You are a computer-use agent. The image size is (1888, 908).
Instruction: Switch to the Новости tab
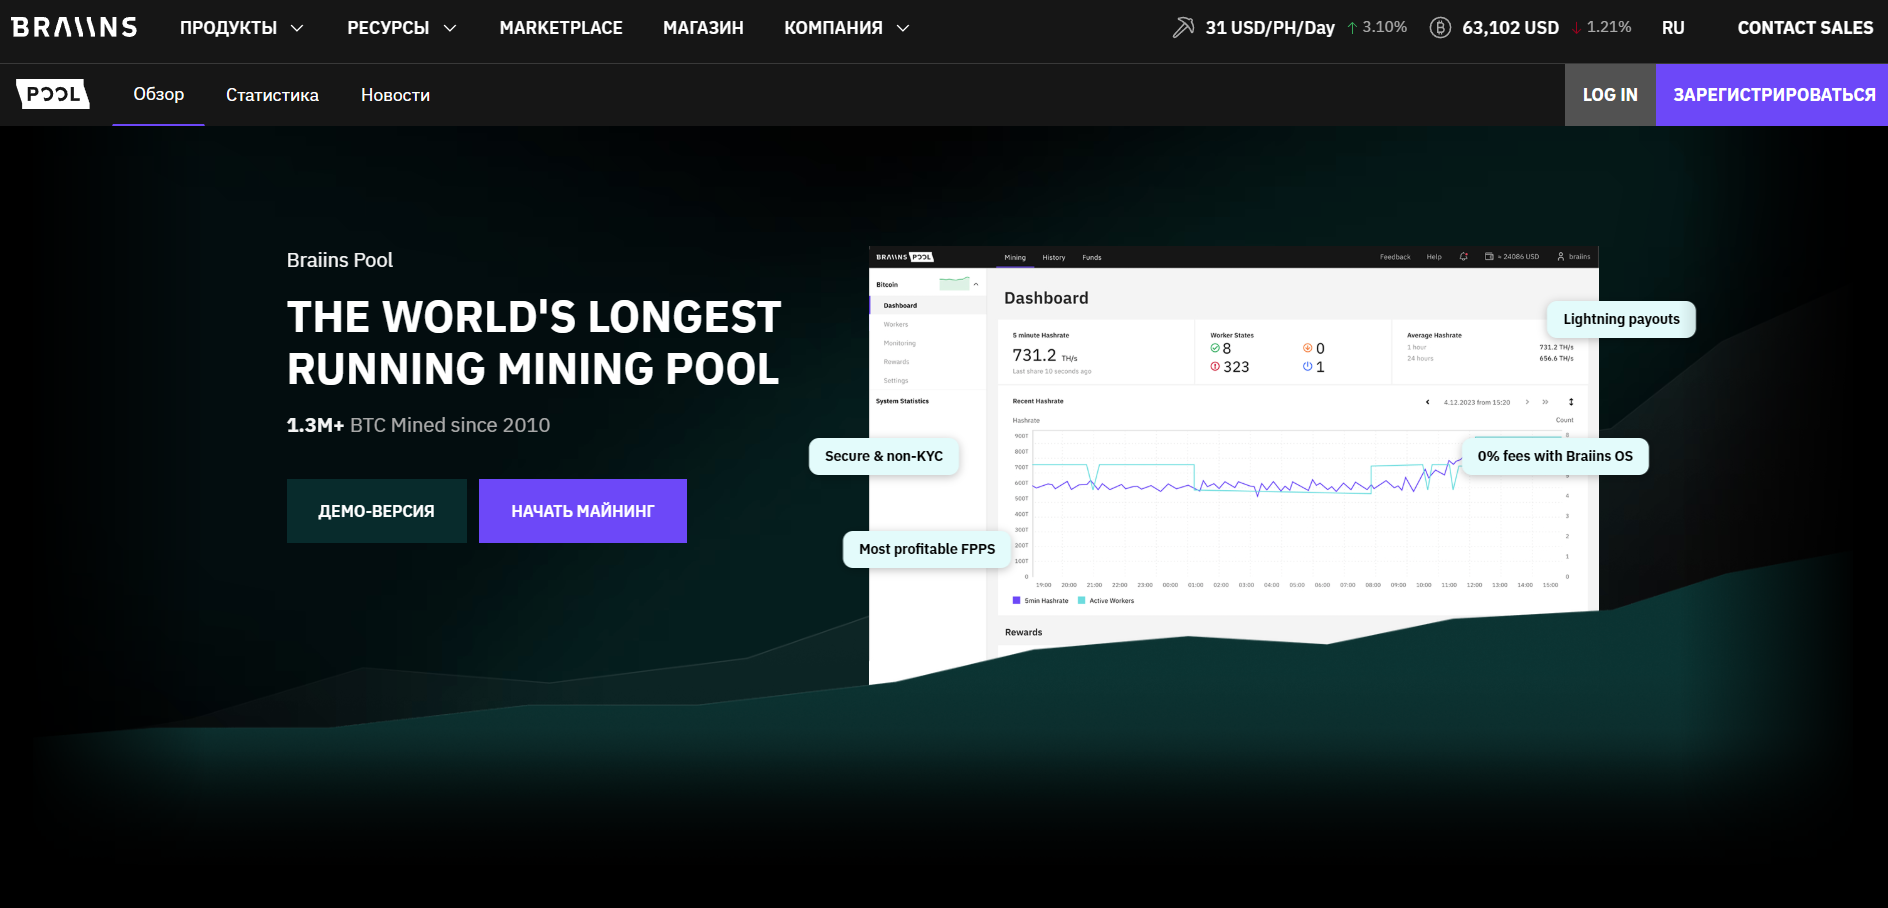(x=395, y=95)
